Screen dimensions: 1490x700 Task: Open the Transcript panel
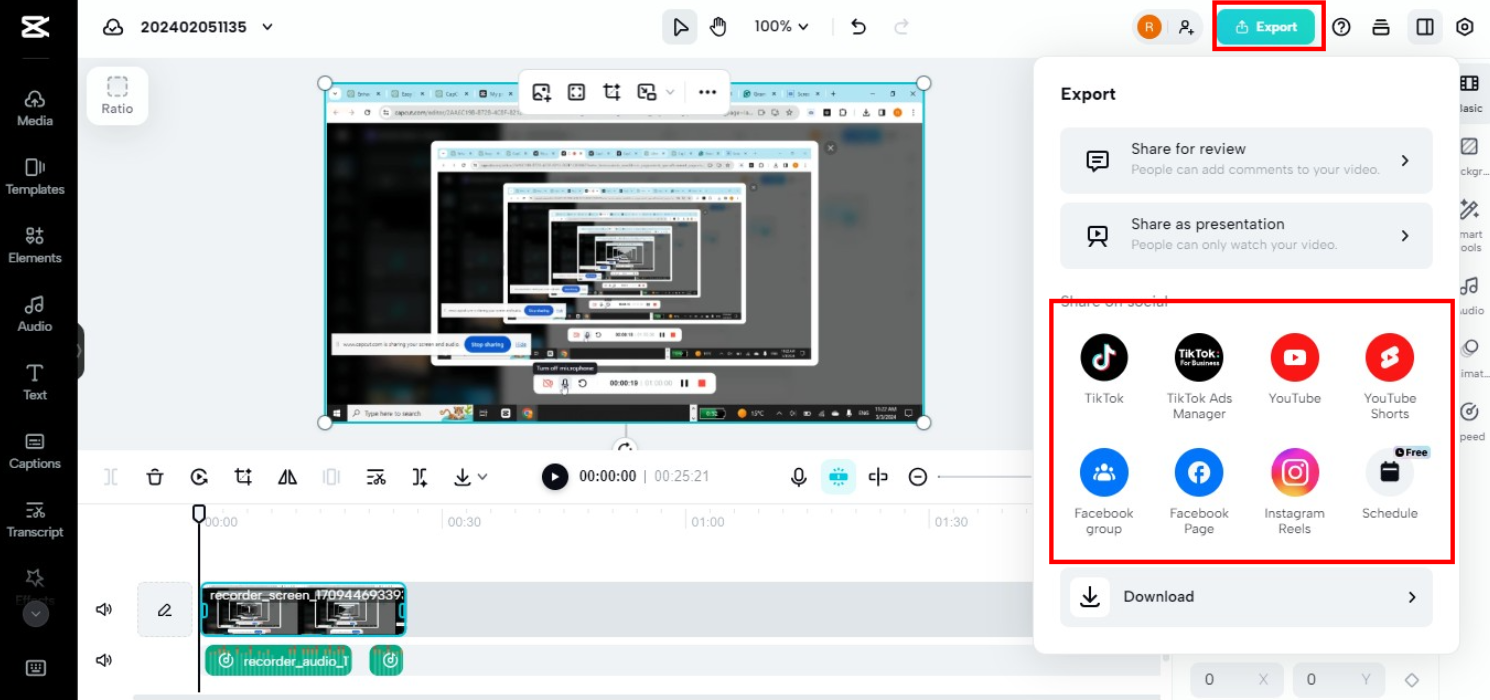35,520
